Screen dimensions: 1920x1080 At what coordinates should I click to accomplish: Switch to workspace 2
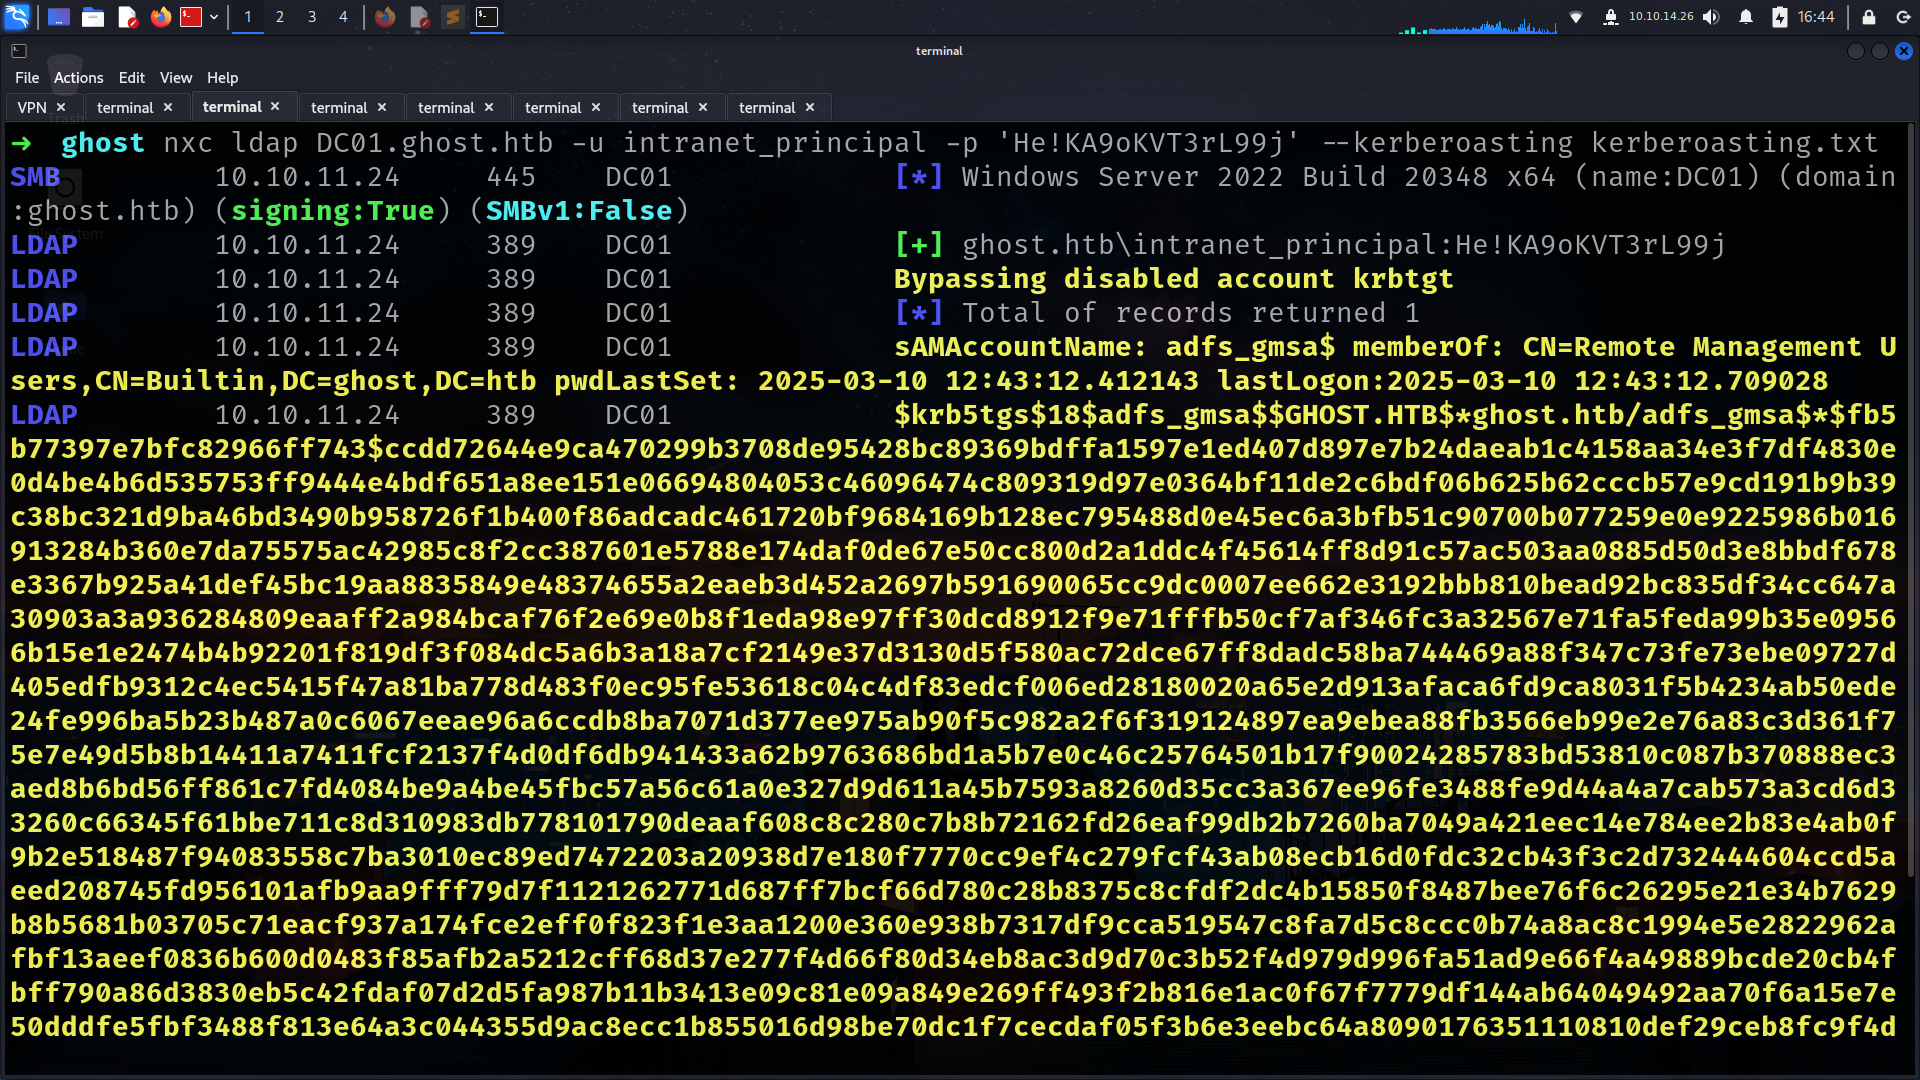point(280,17)
